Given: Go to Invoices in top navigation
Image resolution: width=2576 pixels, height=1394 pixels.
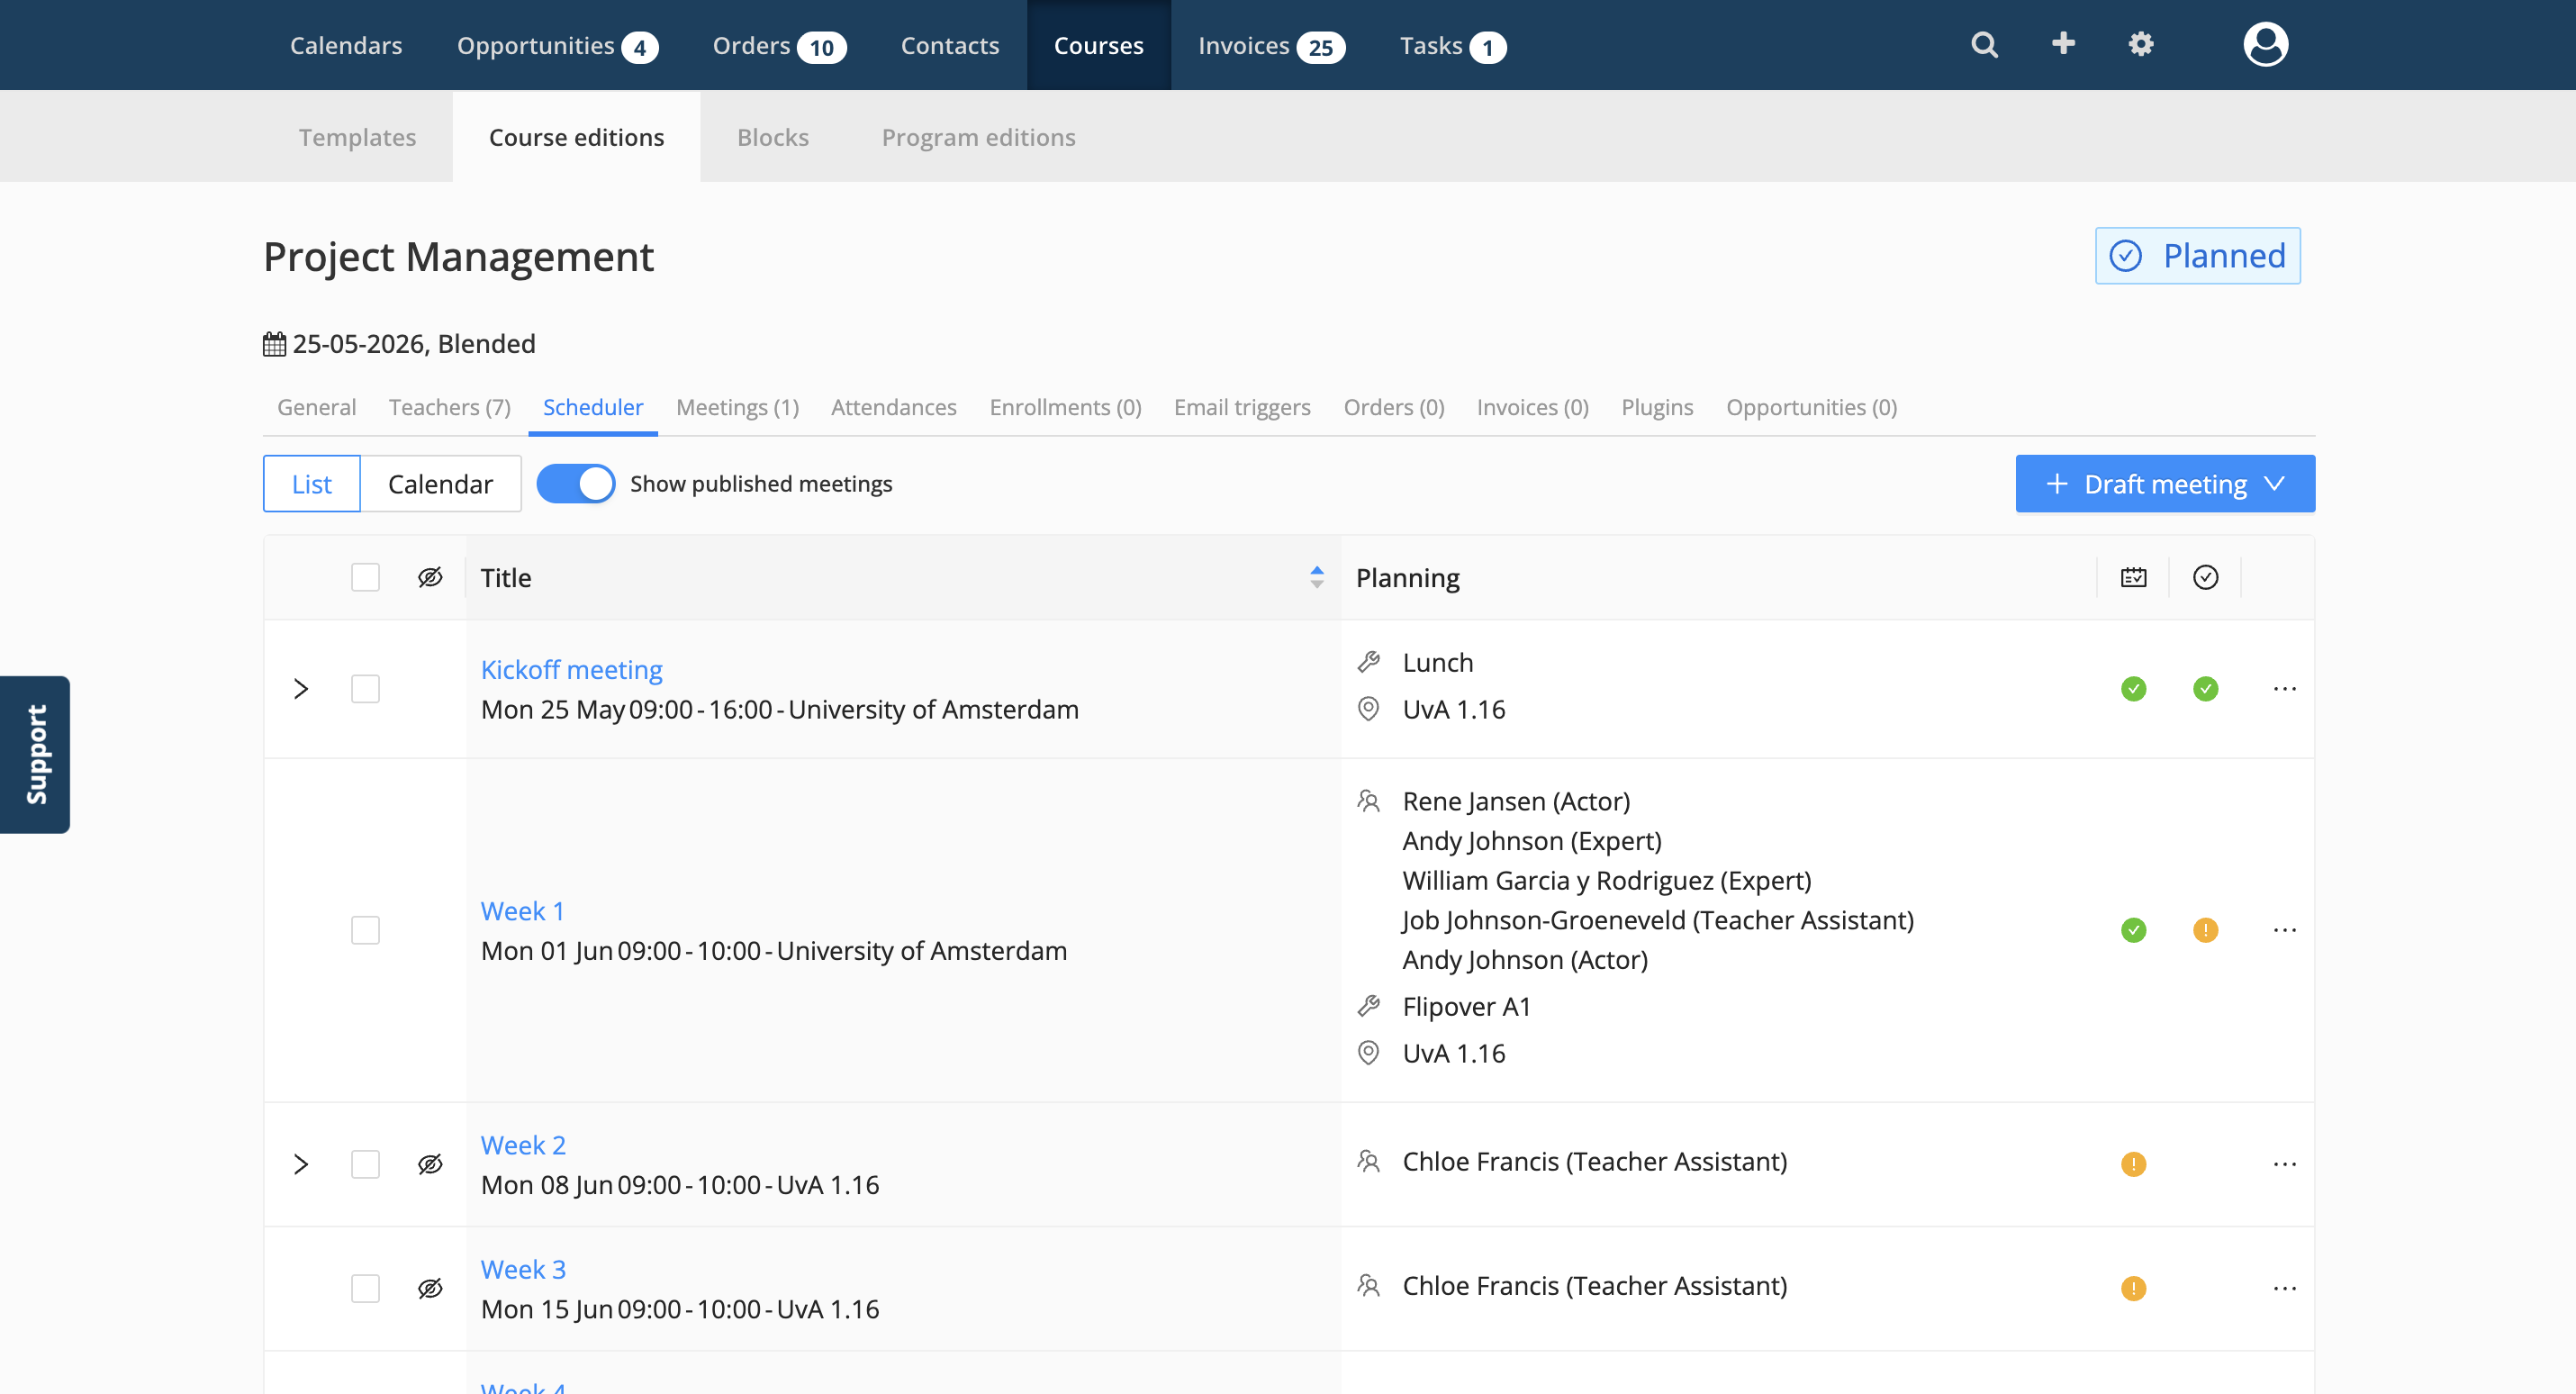Looking at the screenshot, I should point(1270,45).
